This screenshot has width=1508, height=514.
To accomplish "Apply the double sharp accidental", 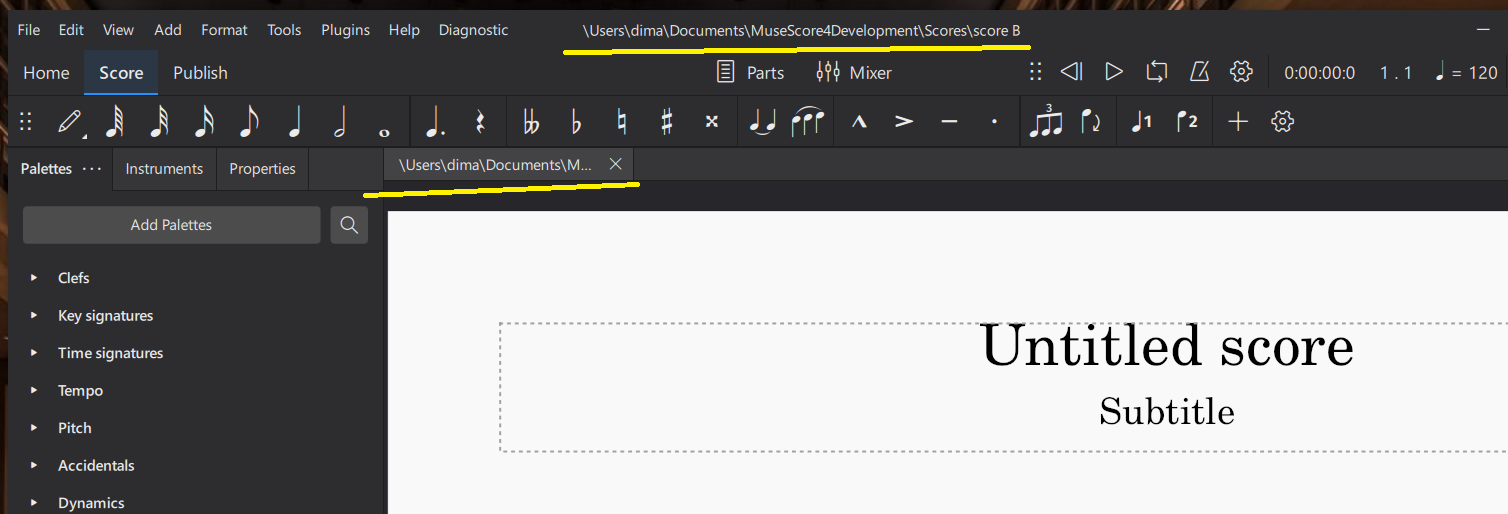I will tap(711, 122).
